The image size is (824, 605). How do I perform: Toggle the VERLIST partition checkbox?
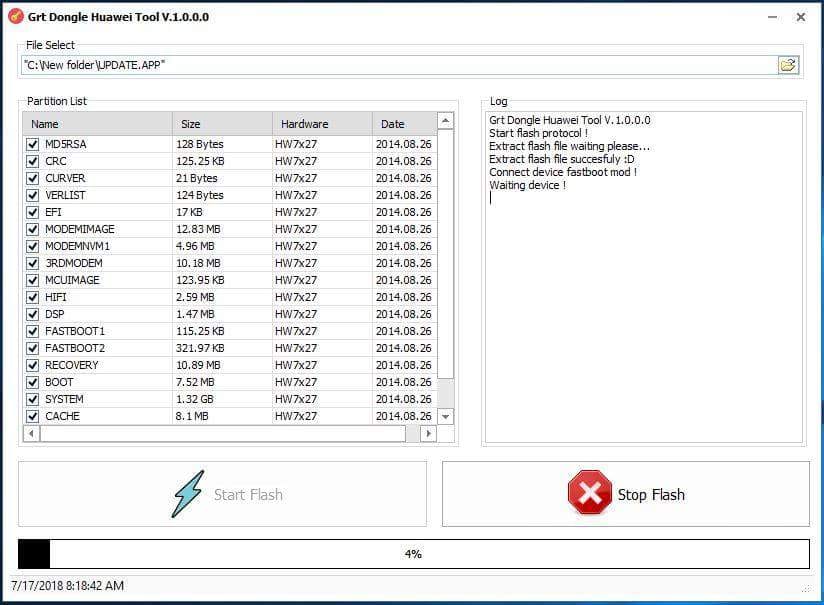pyautogui.click(x=33, y=195)
